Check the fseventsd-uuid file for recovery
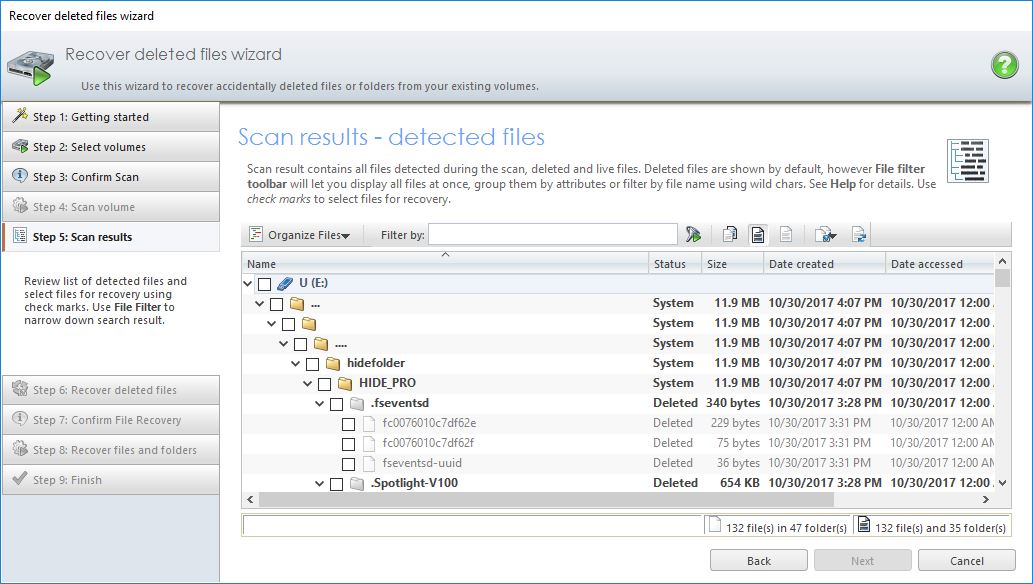 coord(348,463)
